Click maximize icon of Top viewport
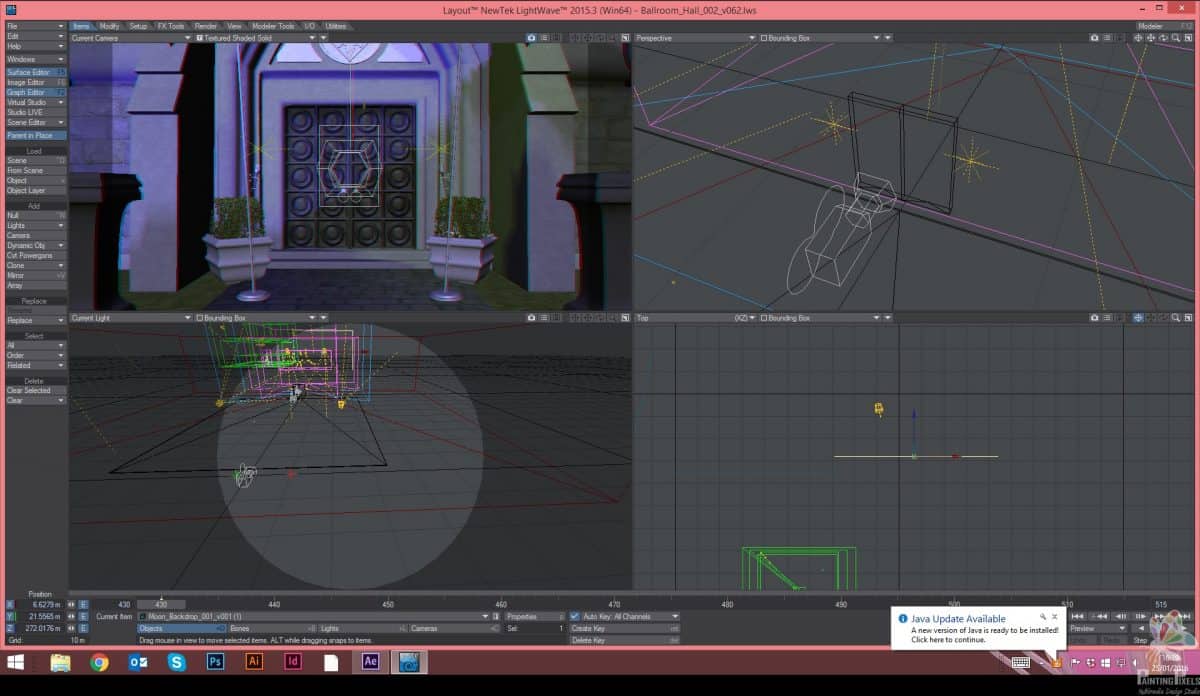The height and width of the screenshot is (696, 1200). tap(1190, 318)
